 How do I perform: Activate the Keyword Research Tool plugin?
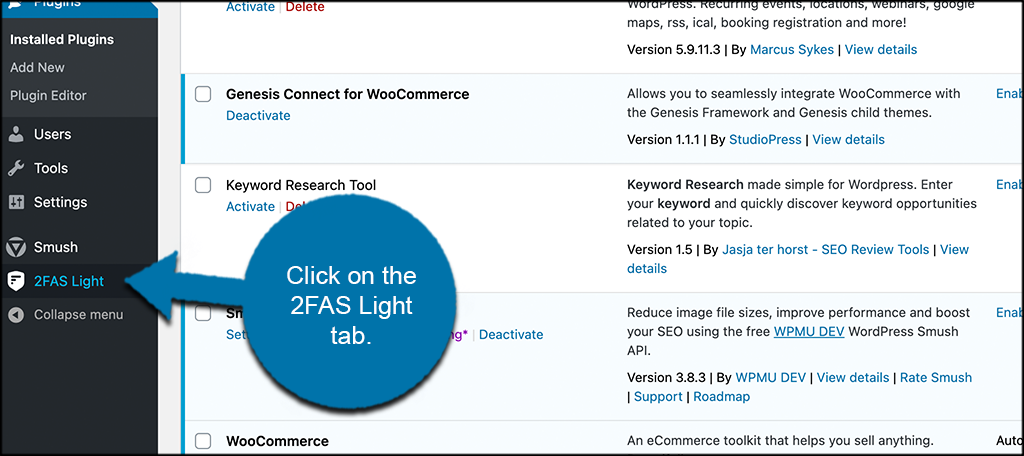point(250,207)
